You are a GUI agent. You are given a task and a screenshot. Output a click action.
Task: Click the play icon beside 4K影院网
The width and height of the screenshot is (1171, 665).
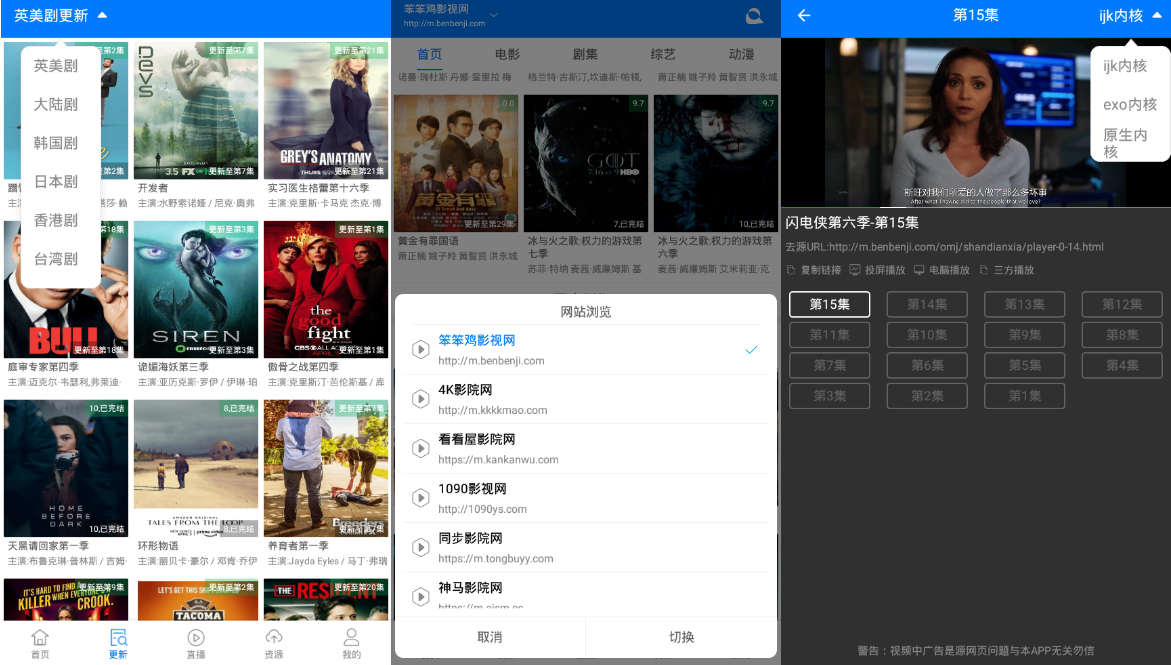[420, 399]
